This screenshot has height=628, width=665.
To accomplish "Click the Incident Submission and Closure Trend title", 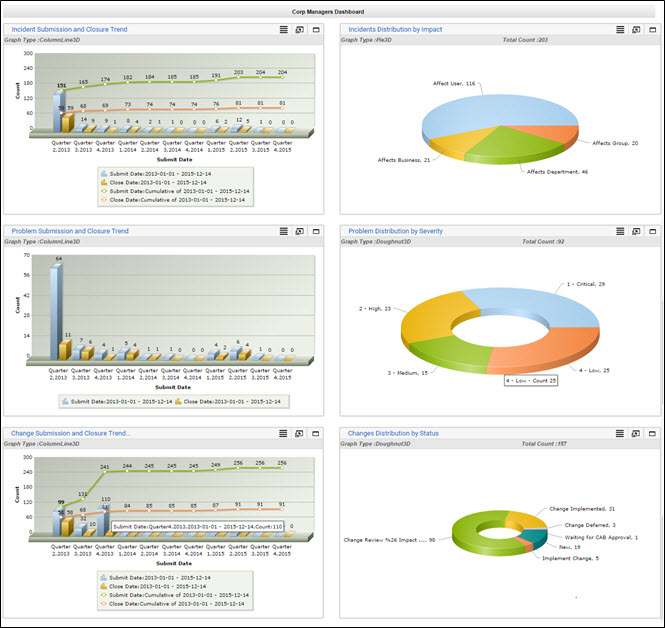I will coord(69,30).
